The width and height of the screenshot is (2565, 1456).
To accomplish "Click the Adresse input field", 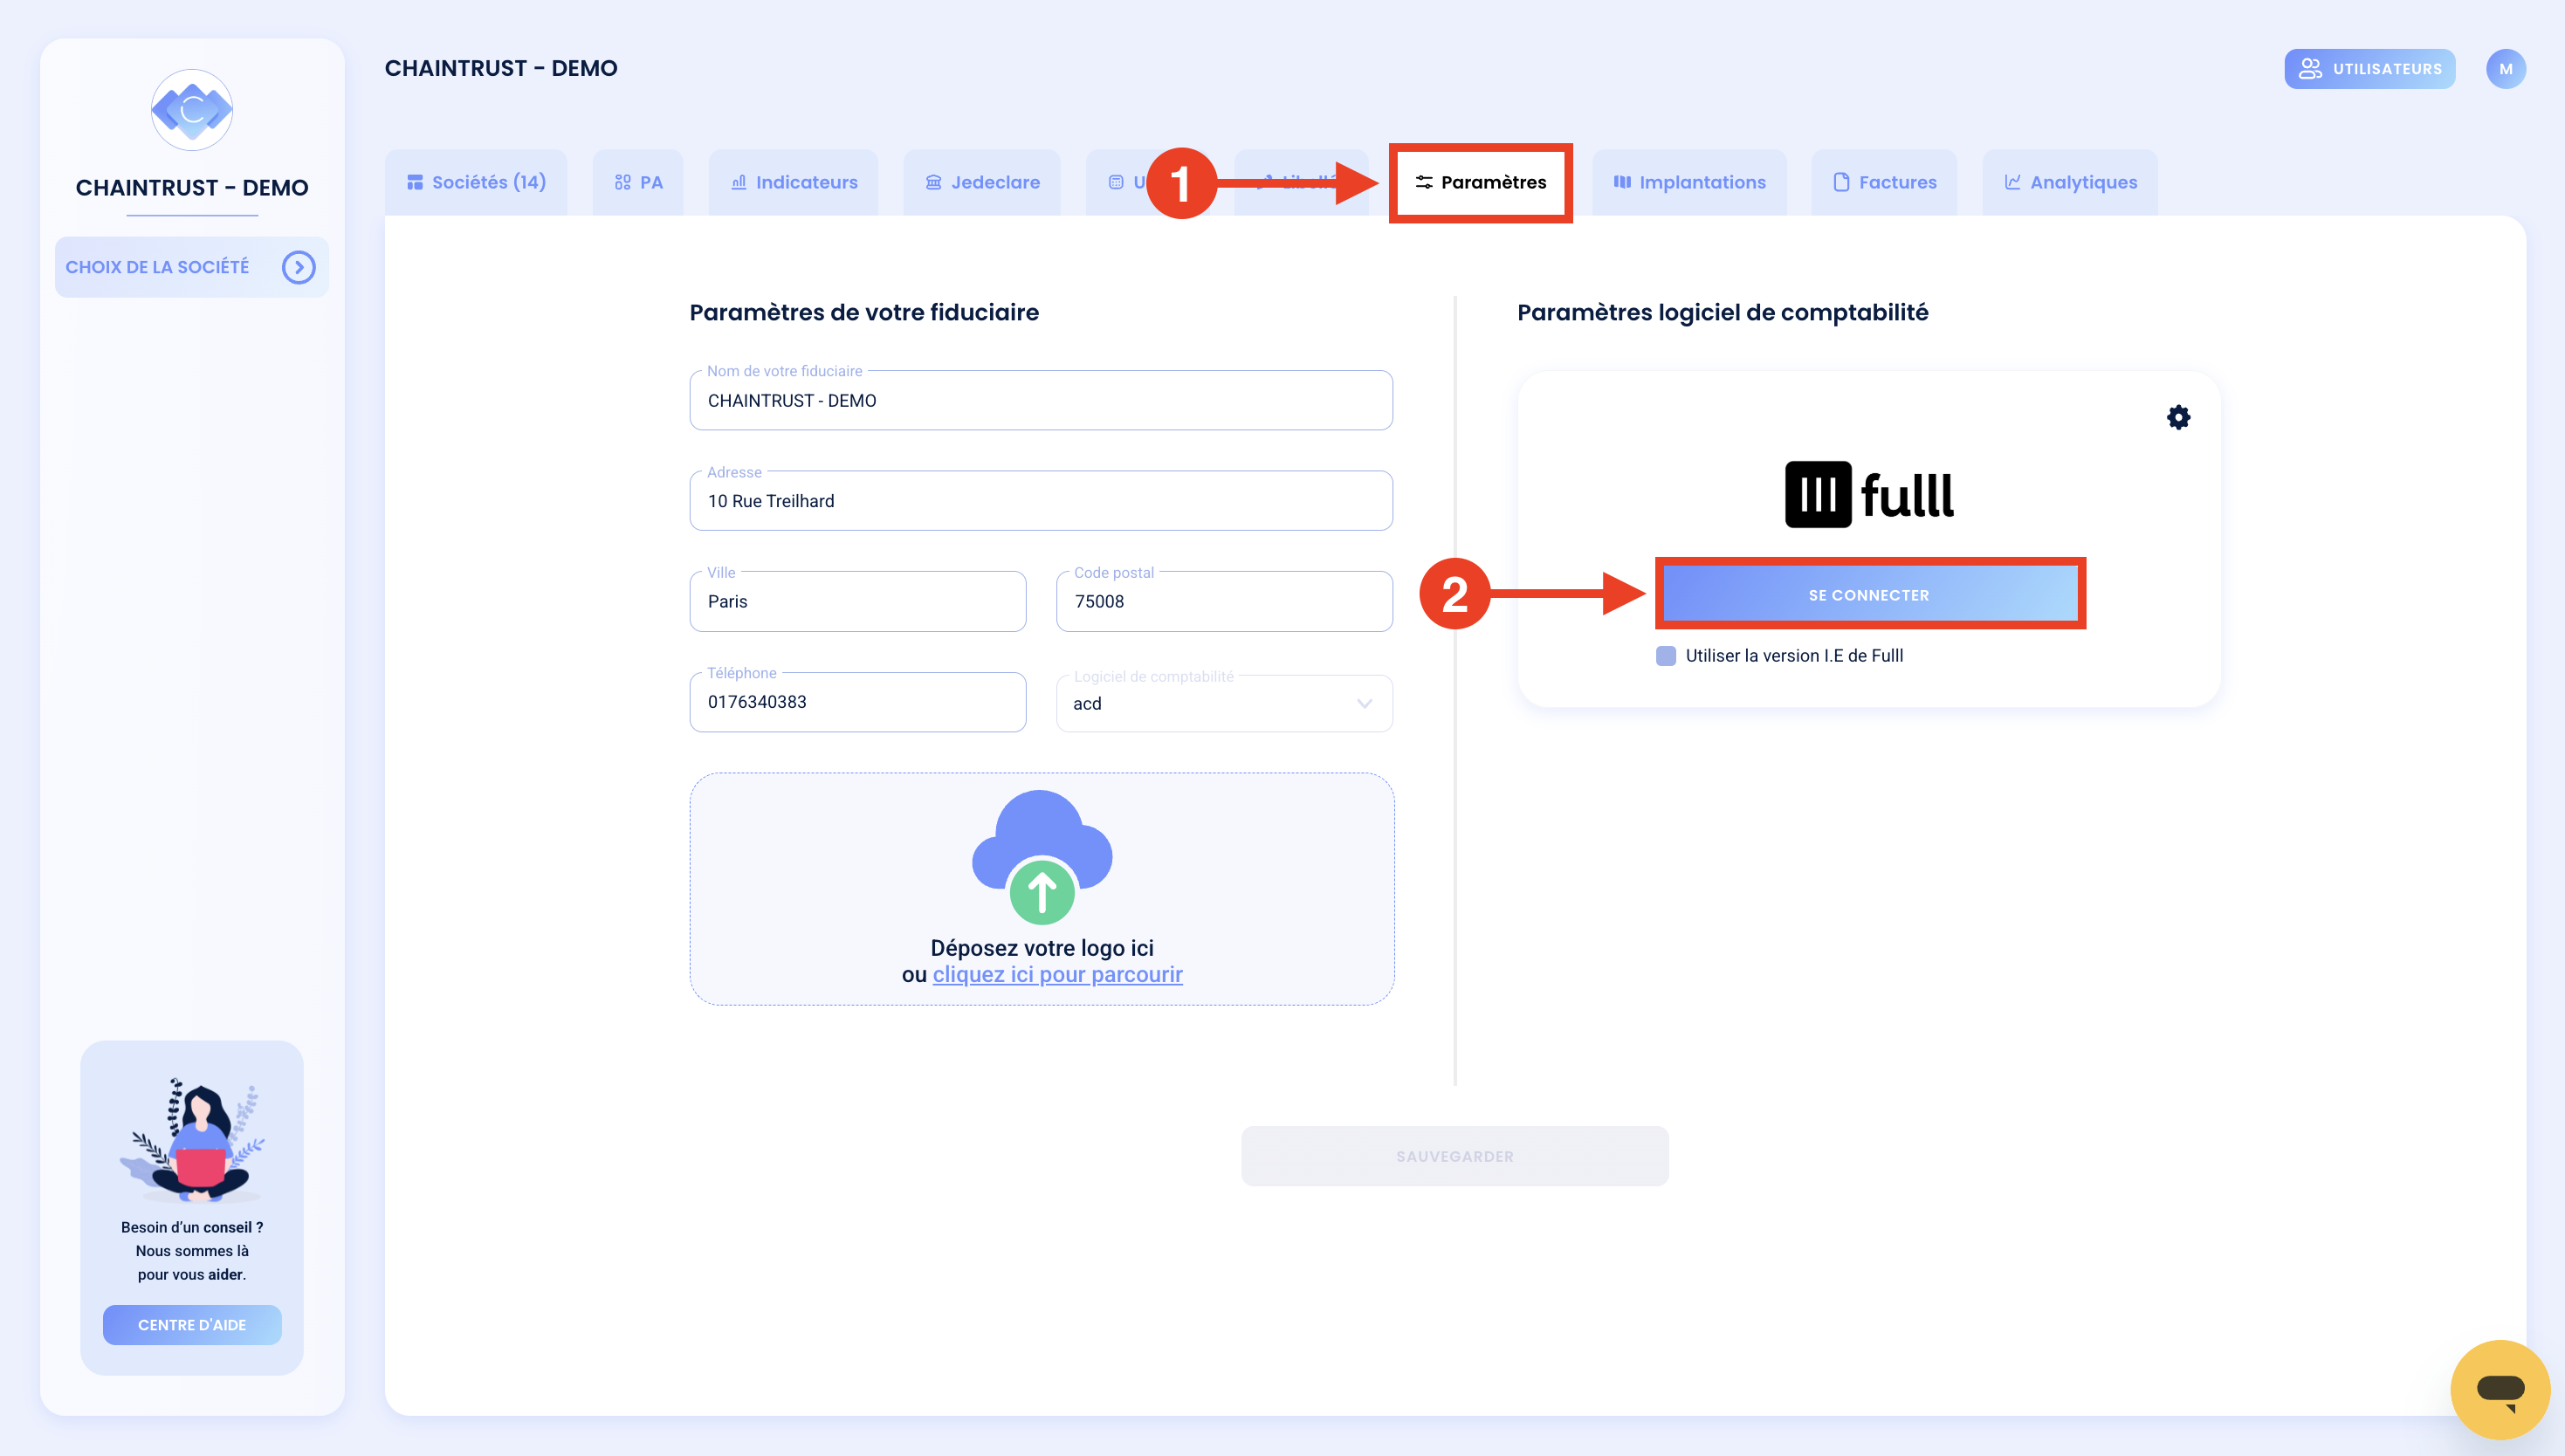I will coord(1041,501).
